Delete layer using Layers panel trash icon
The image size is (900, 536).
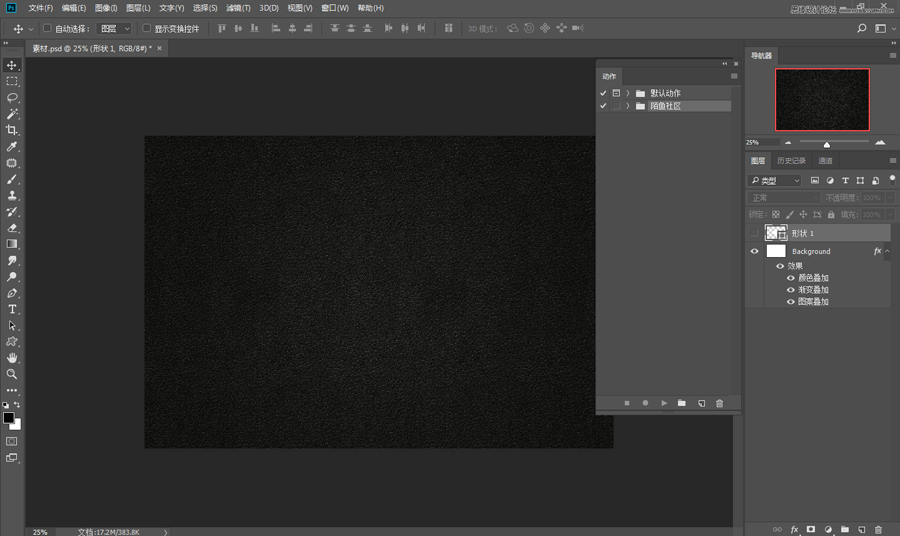(878, 528)
